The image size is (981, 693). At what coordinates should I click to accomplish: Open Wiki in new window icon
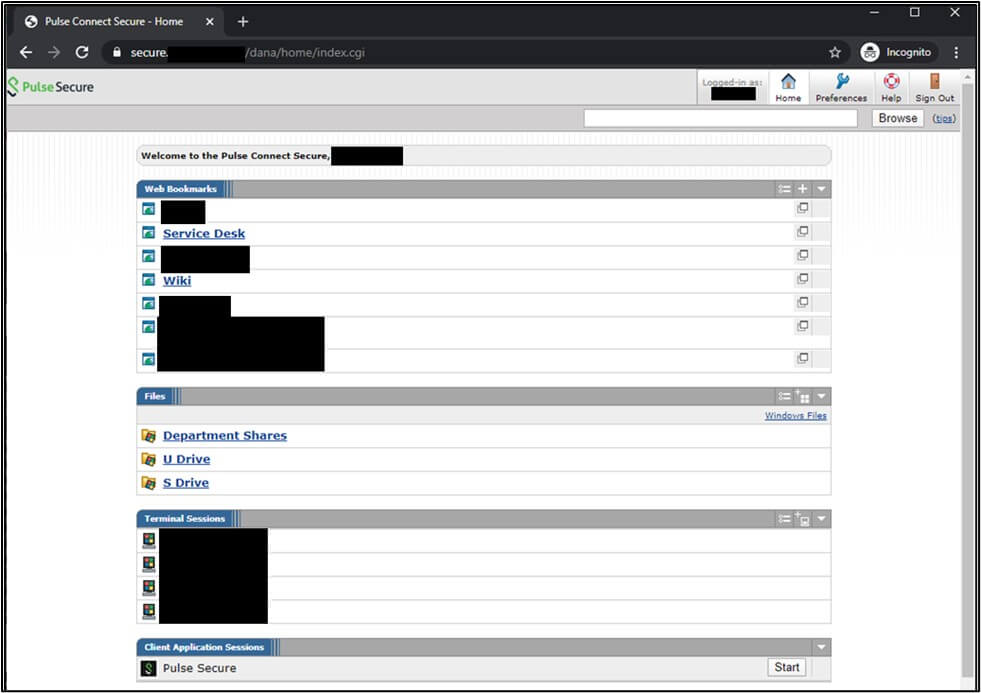click(803, 279)
